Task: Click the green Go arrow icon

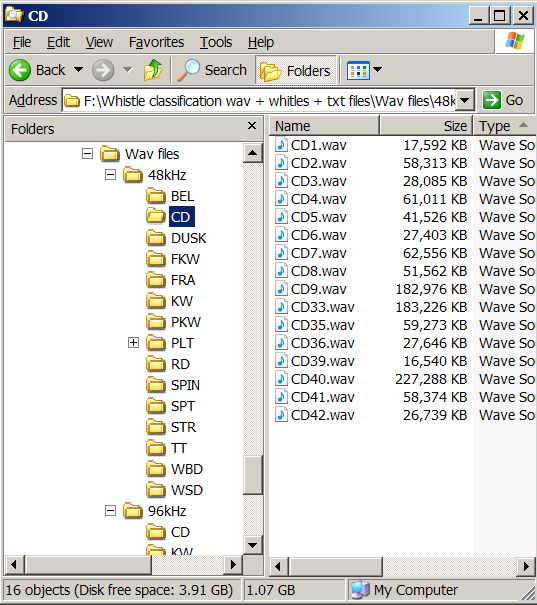Action: click(492, 100)
